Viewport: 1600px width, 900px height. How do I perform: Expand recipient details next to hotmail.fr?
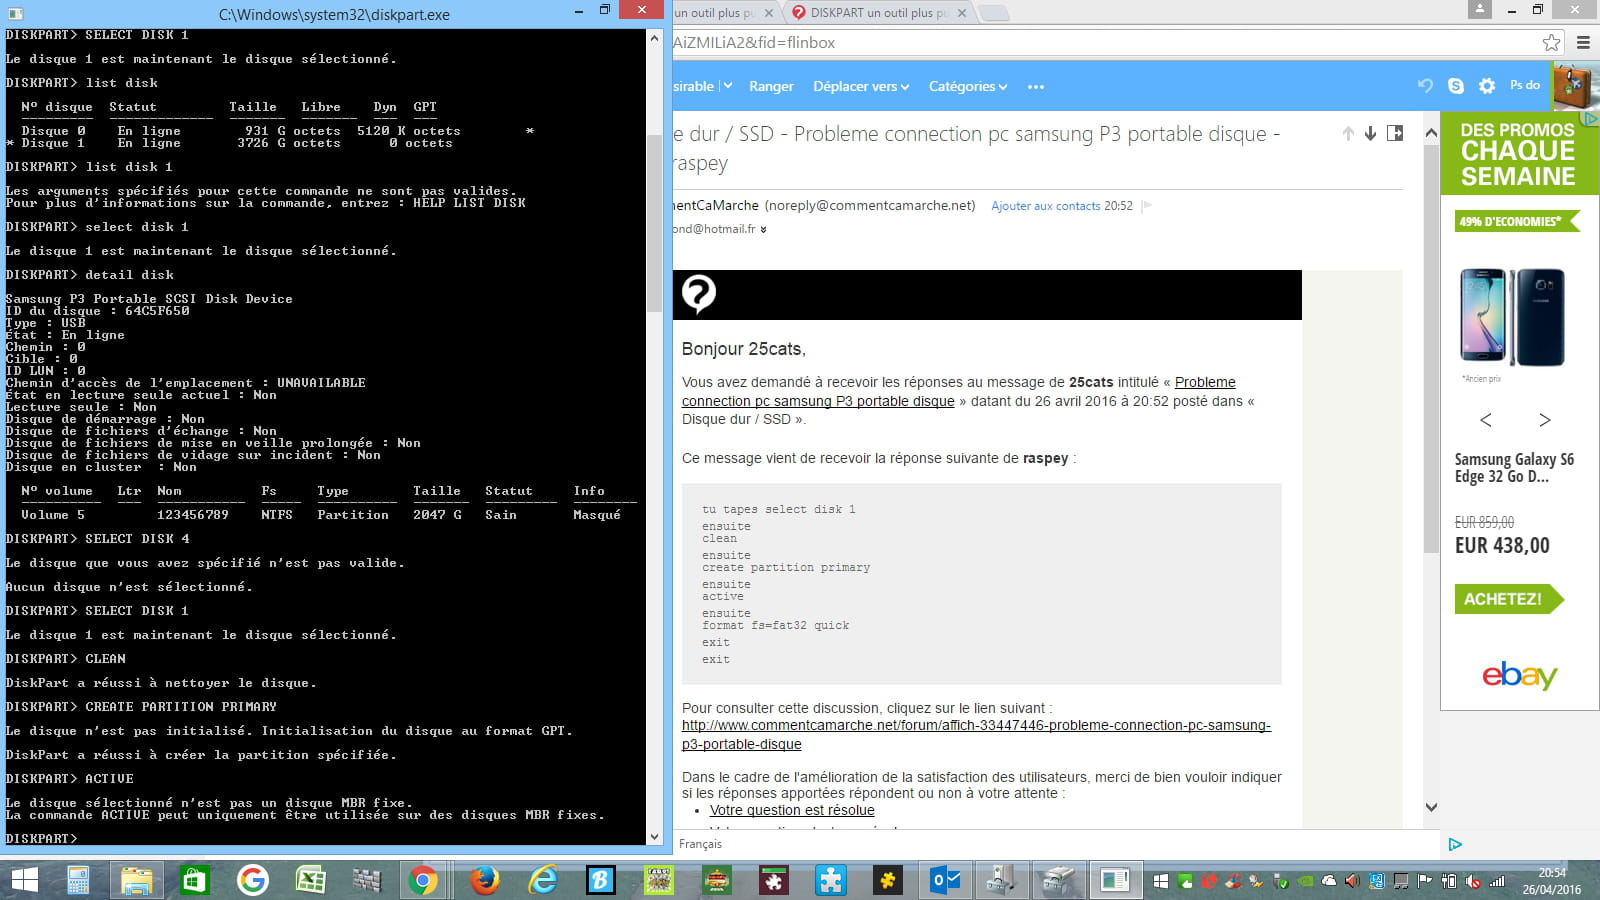tap(763, 230)
